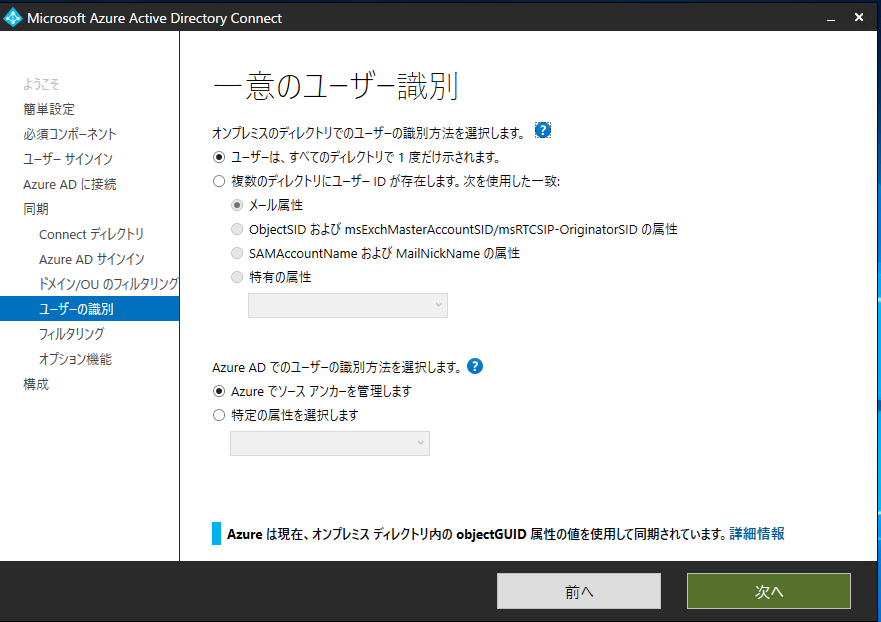Select the ユーザーの識別 step

click(x=89, y=309)
